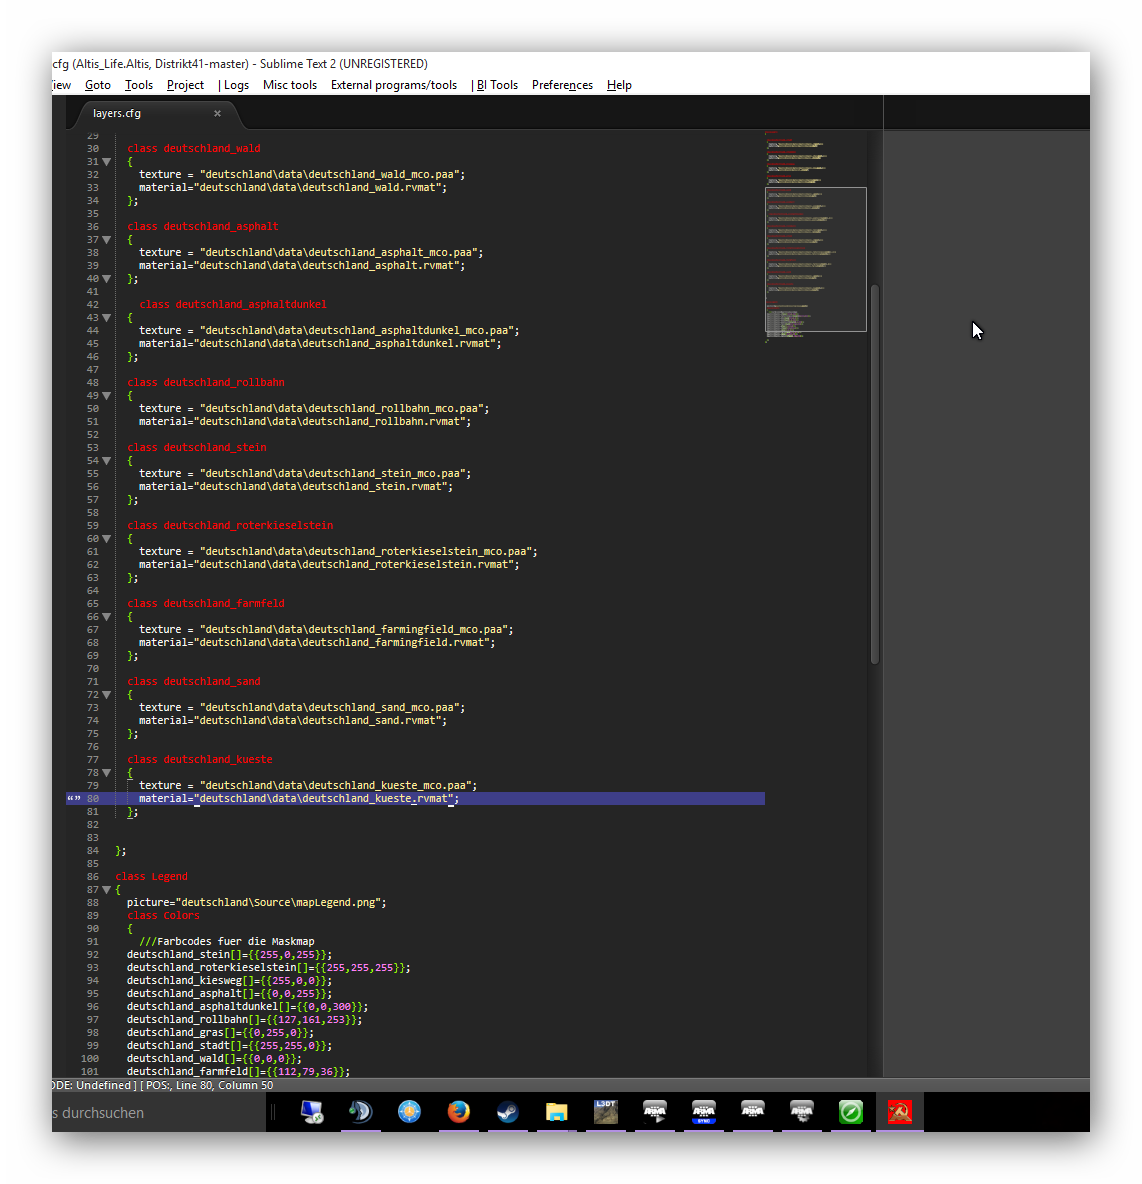This screenshot has height=1184, width=1142.
Task: Open the BI Tools menu
Action: (x=496, y=85)
